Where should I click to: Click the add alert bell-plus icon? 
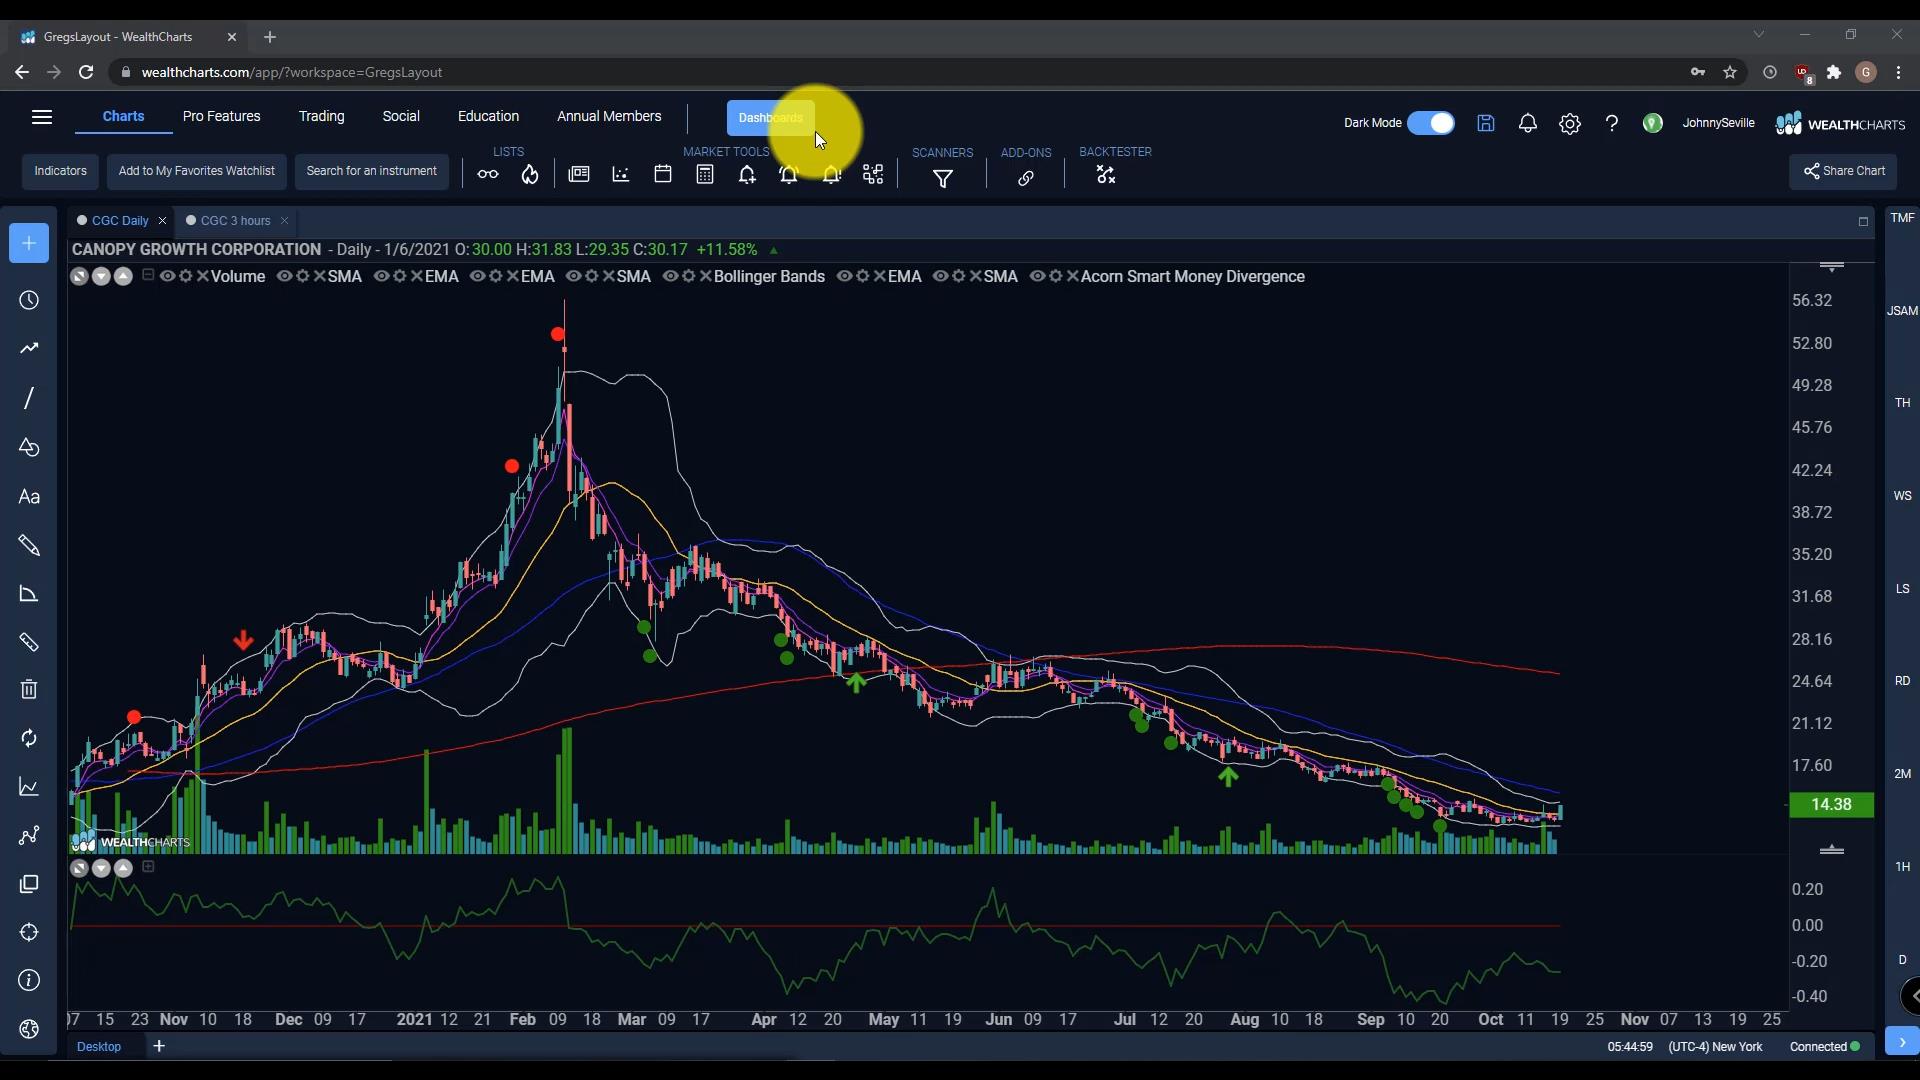(x=747, y=175)
